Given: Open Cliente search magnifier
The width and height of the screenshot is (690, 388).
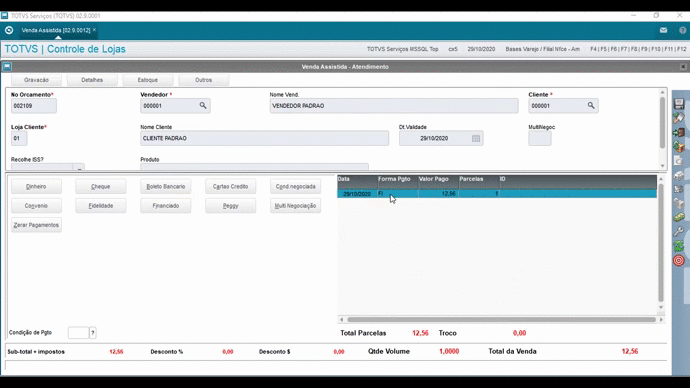Looking at the screenshot, I should (x=591, y=106).
